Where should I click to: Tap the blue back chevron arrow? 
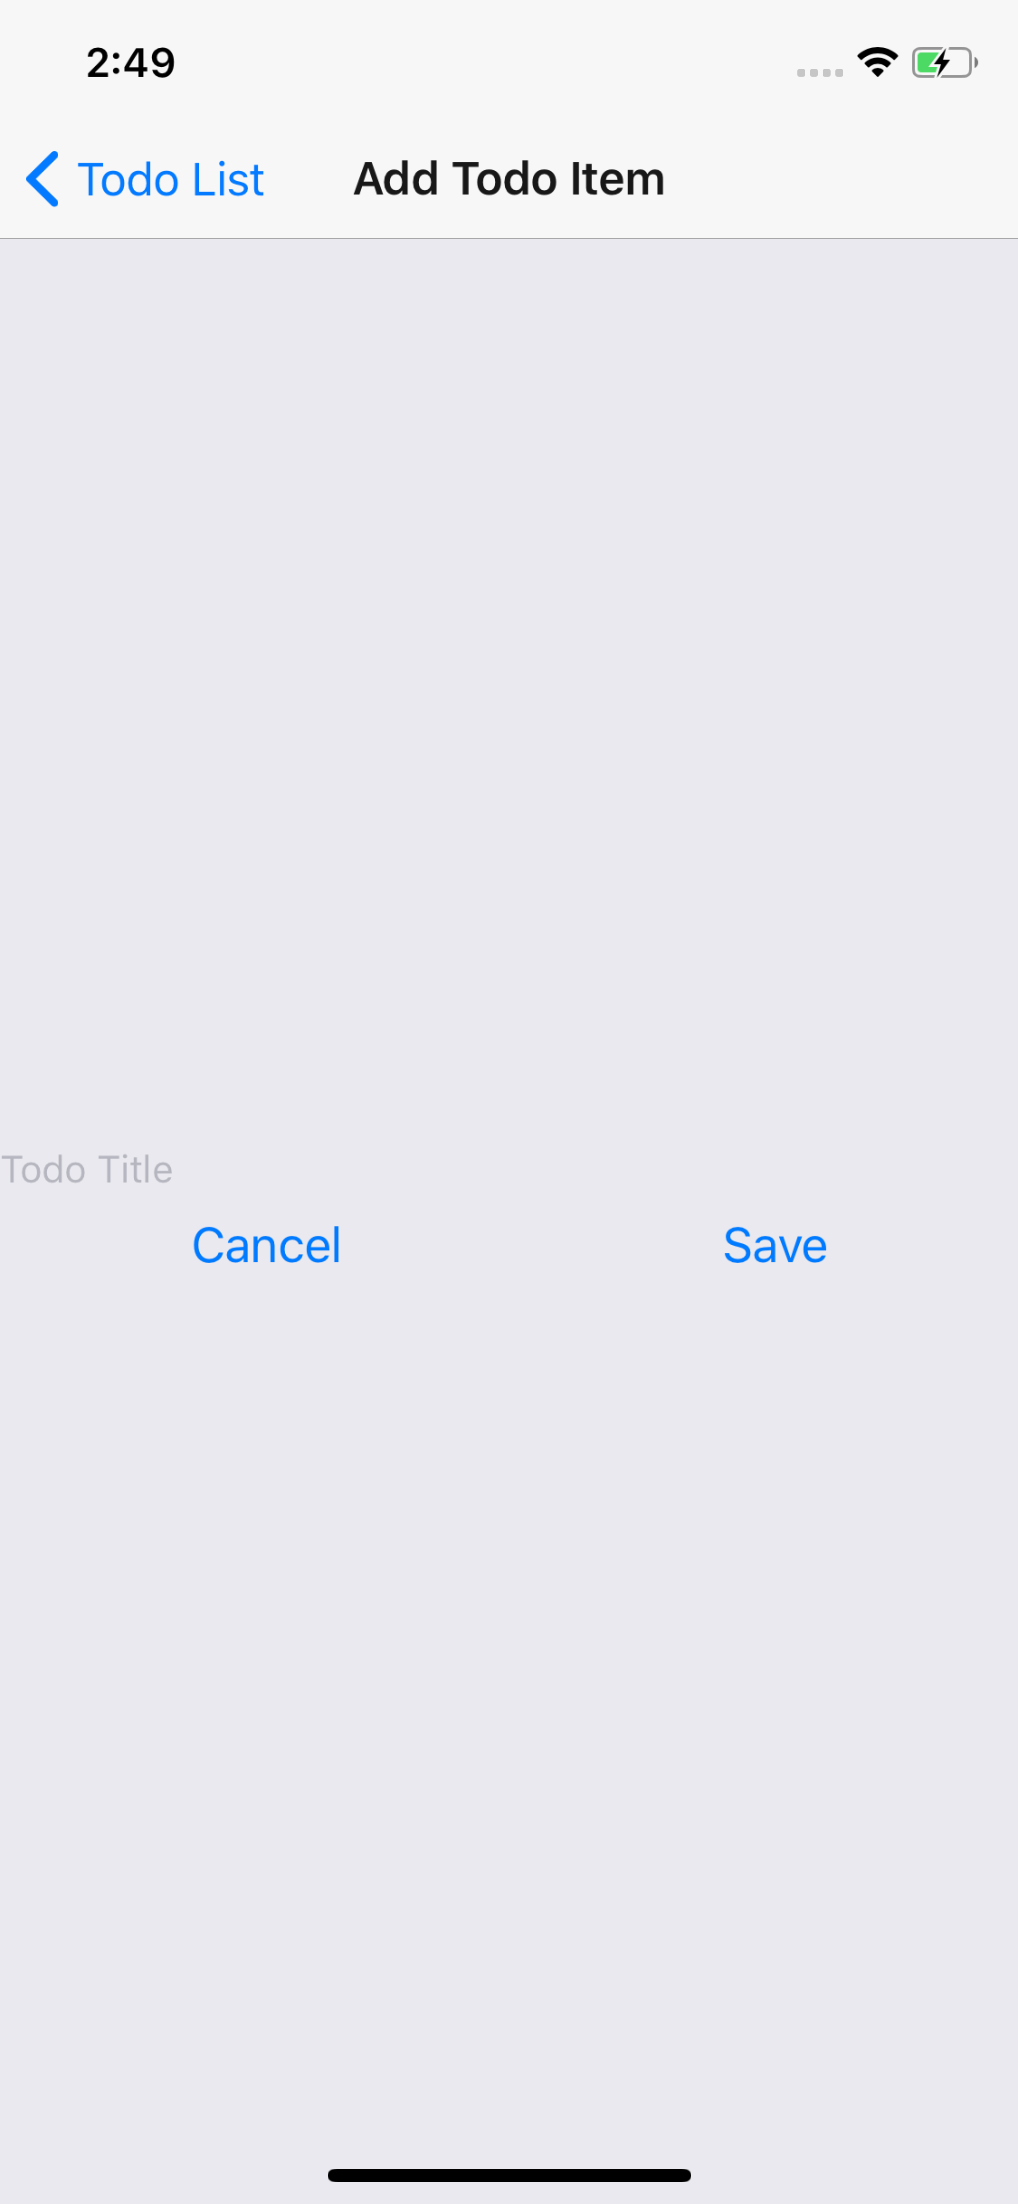point(42,180)
